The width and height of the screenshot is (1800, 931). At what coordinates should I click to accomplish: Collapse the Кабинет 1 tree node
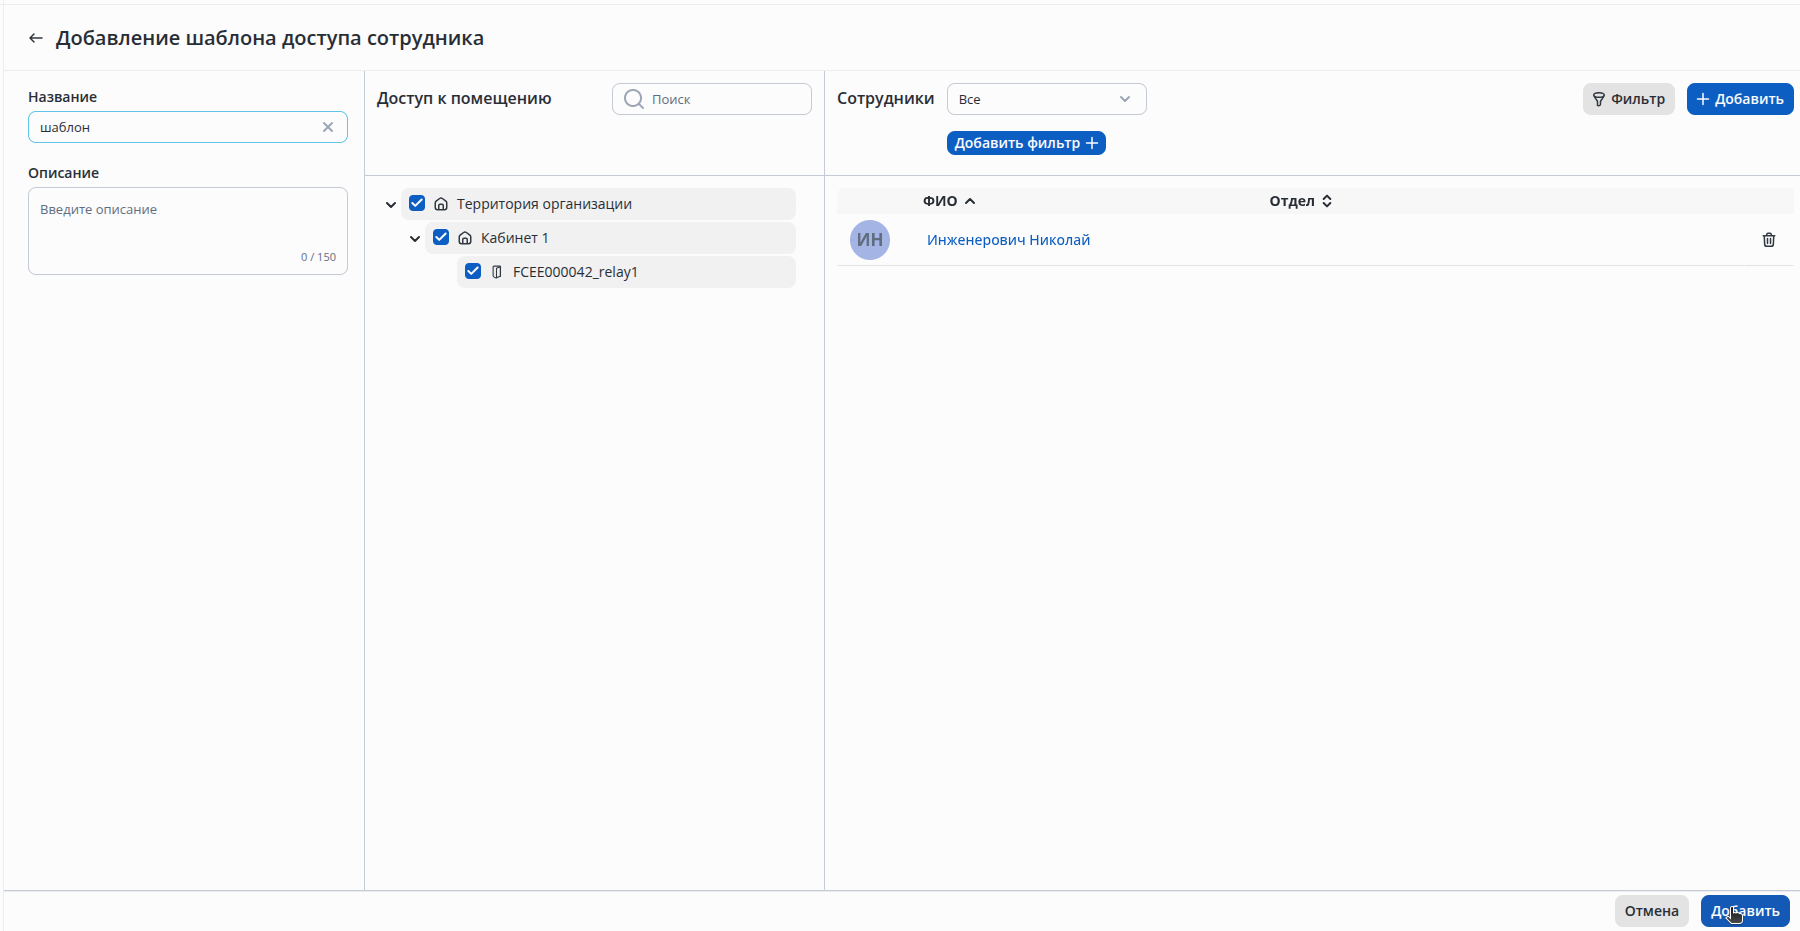pyautogui.click(x=415, y=238)
